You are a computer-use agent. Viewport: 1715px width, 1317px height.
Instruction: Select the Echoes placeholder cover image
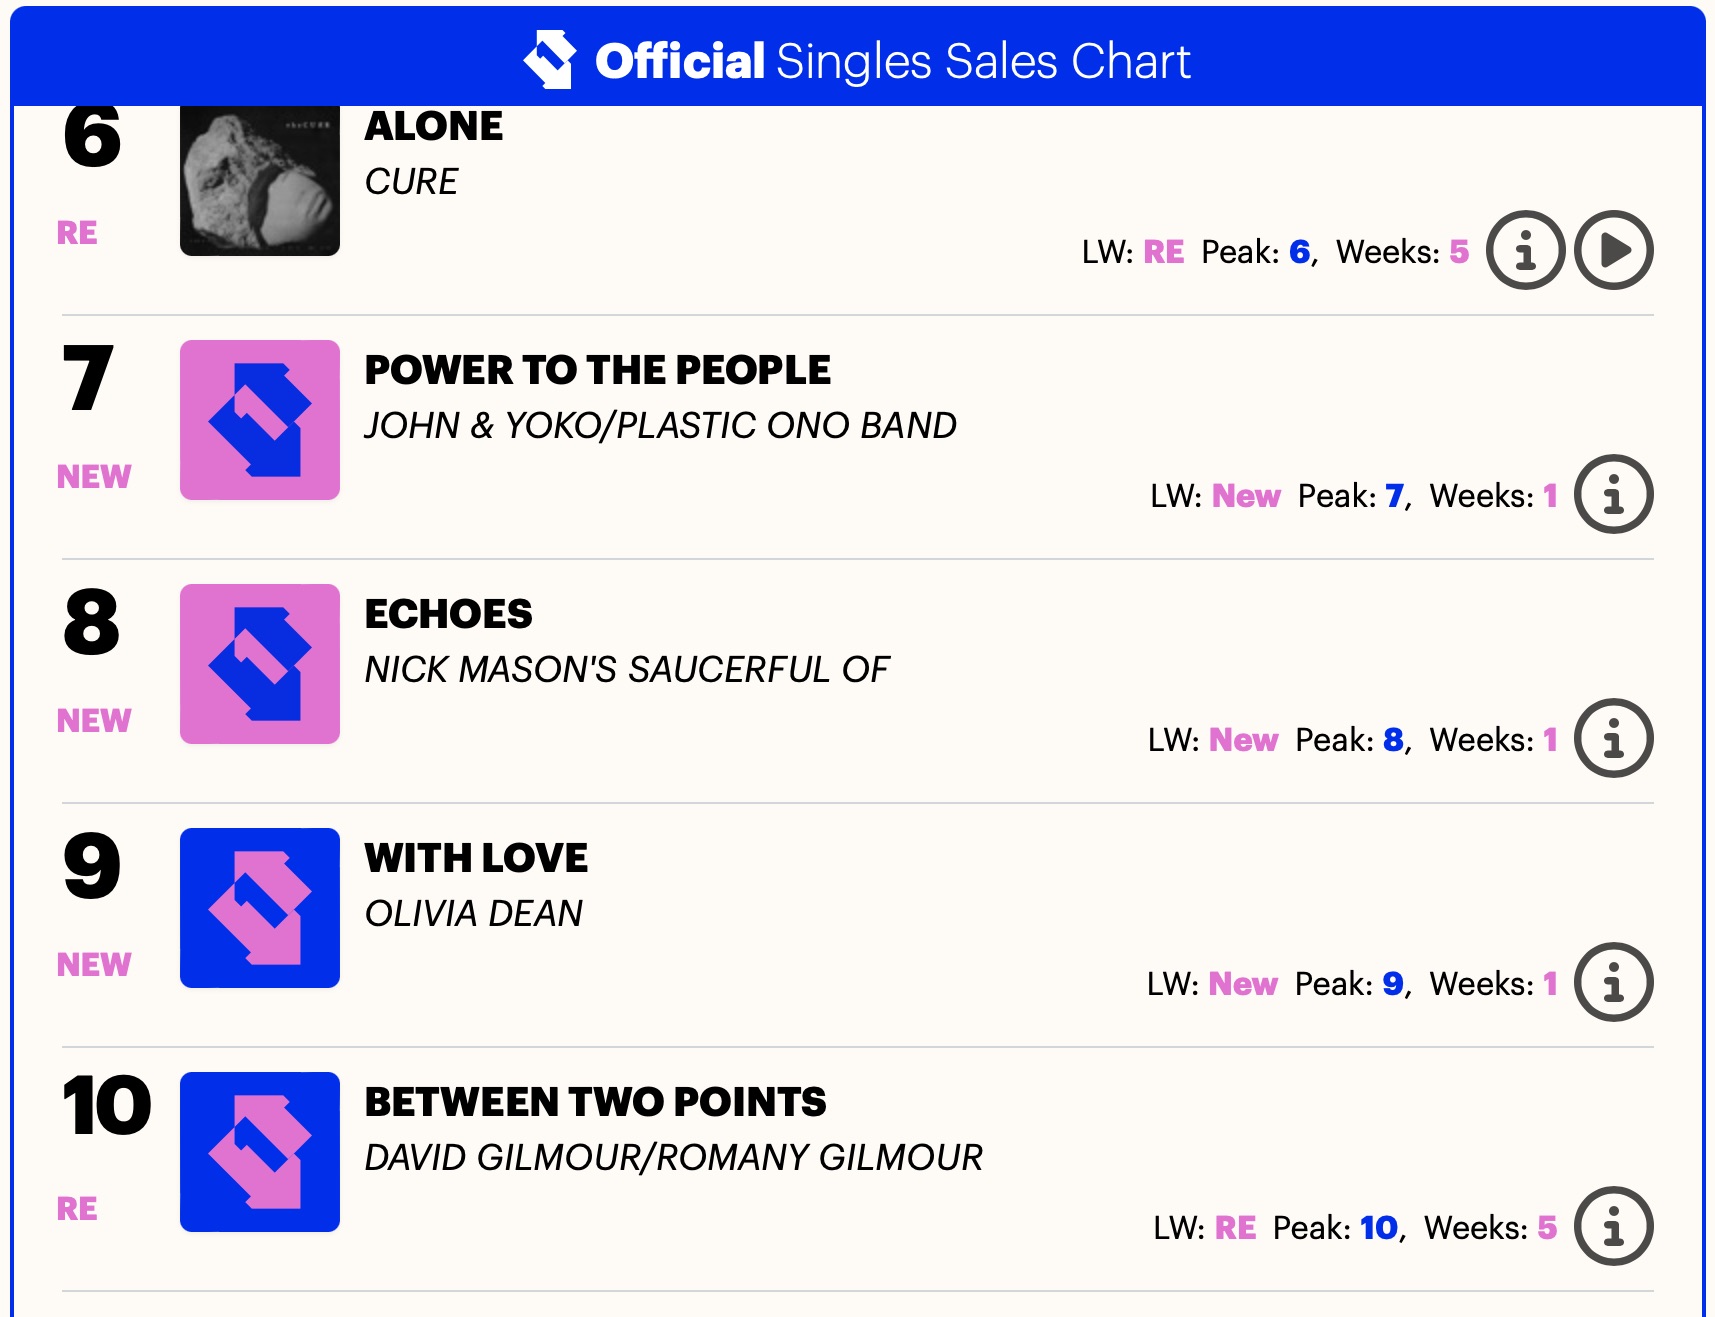260,664
